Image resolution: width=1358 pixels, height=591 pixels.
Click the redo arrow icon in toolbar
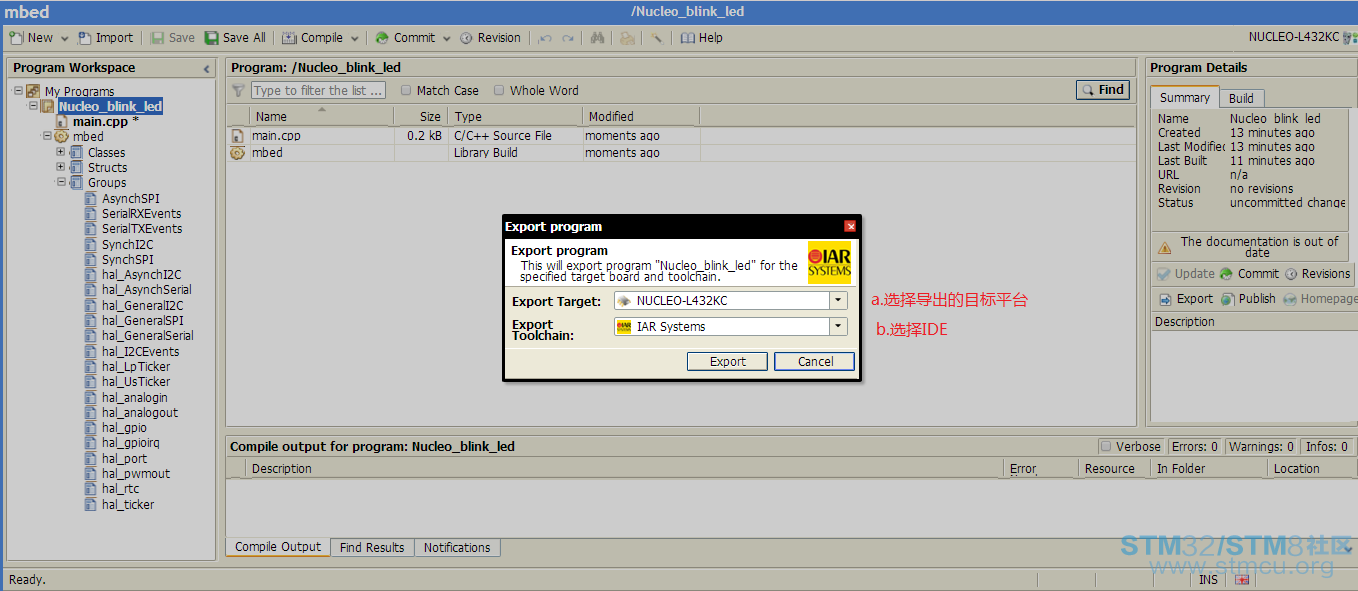pyautogui.click(x=568, y=38)
